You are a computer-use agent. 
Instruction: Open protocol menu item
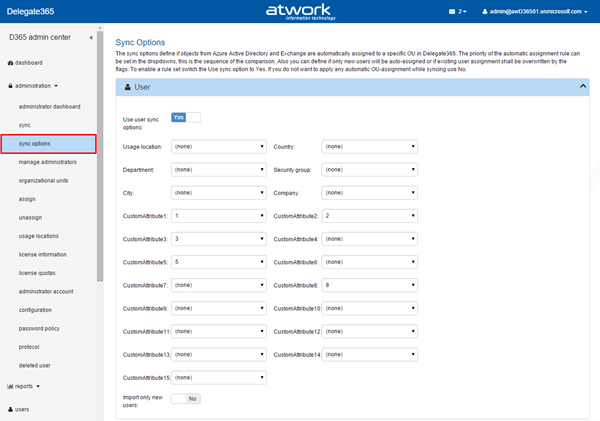pyautogui.click(x=29, y=347)
